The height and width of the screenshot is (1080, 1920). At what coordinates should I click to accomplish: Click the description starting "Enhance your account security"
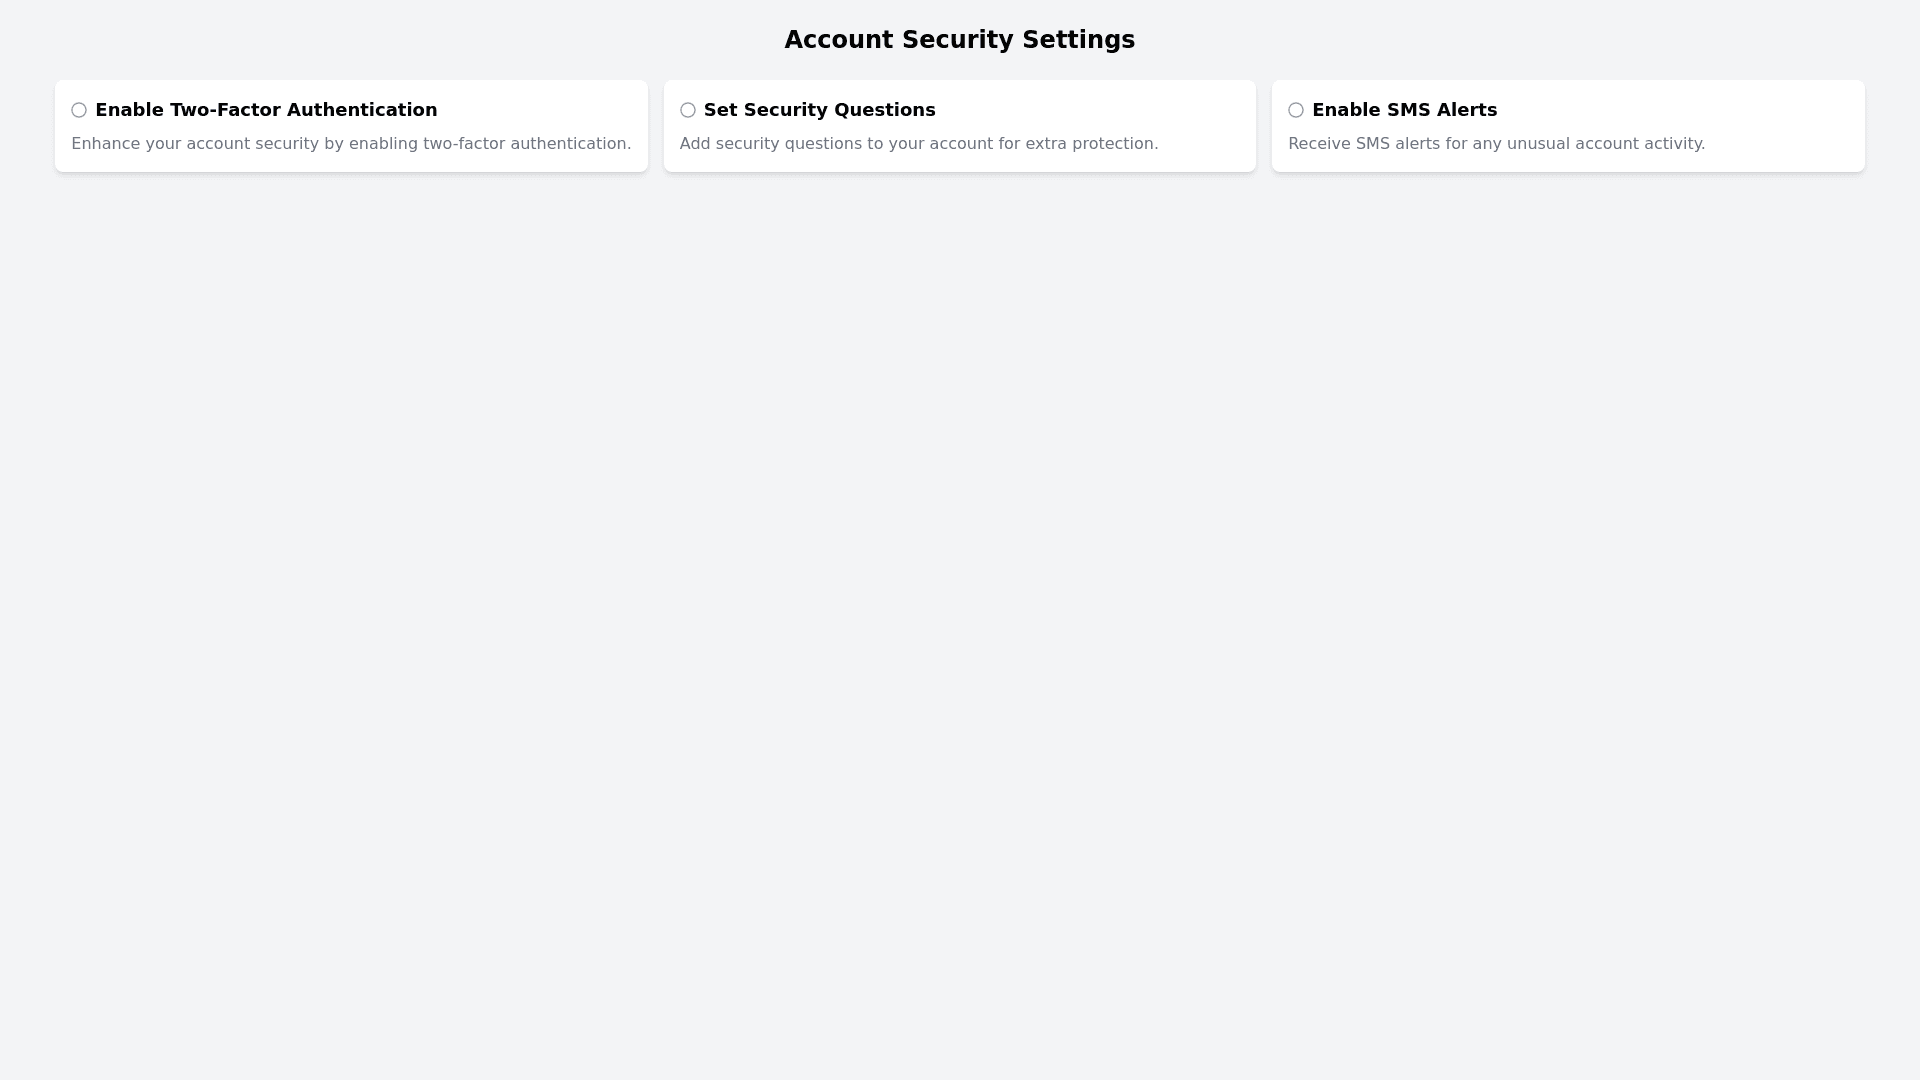(x=351, y=144)
